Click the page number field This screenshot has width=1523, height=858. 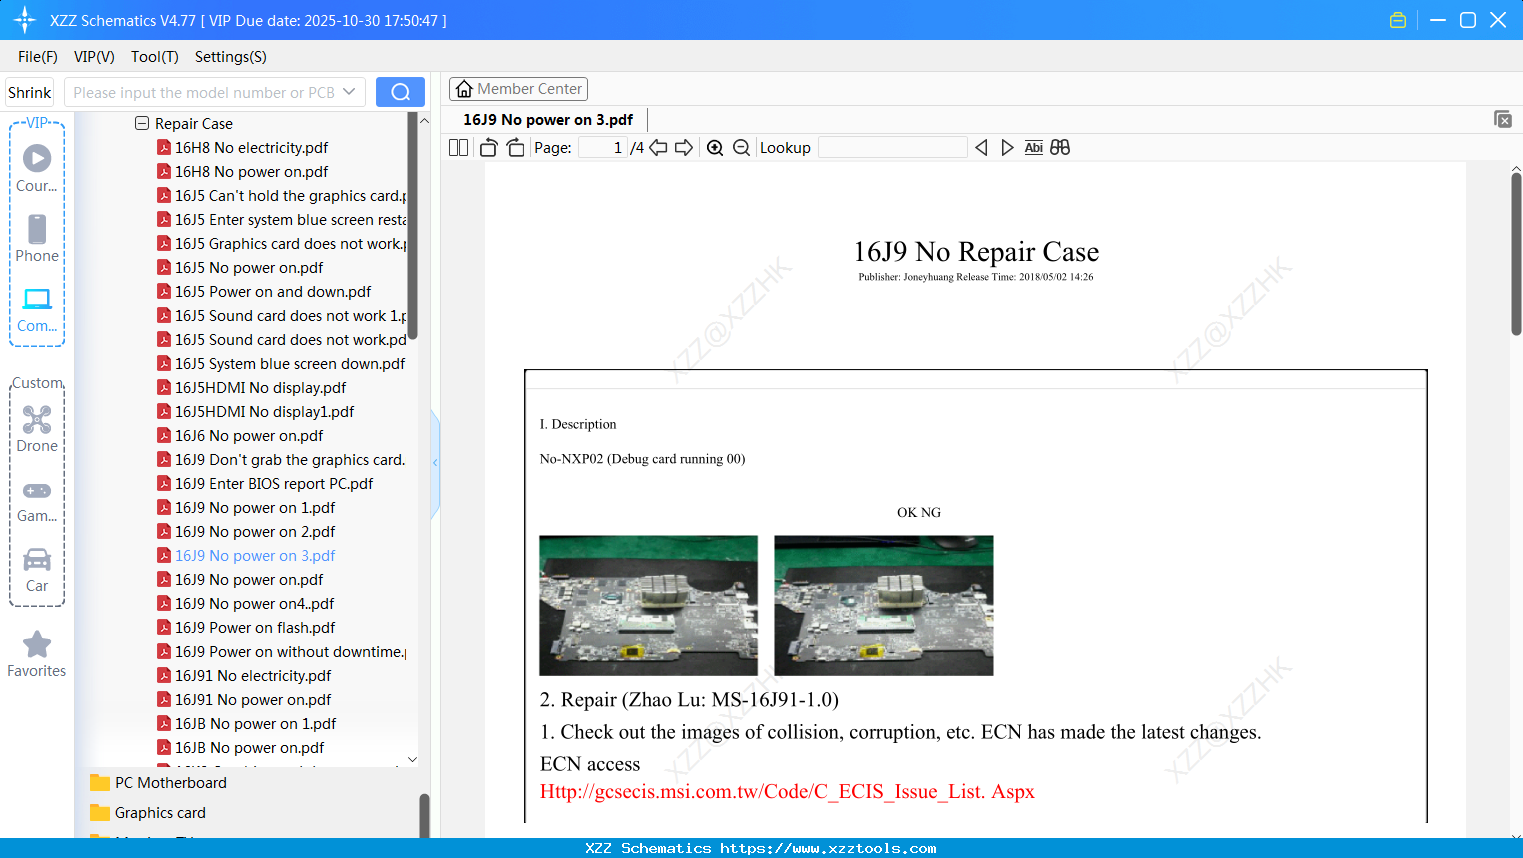[x=603, y=148]
